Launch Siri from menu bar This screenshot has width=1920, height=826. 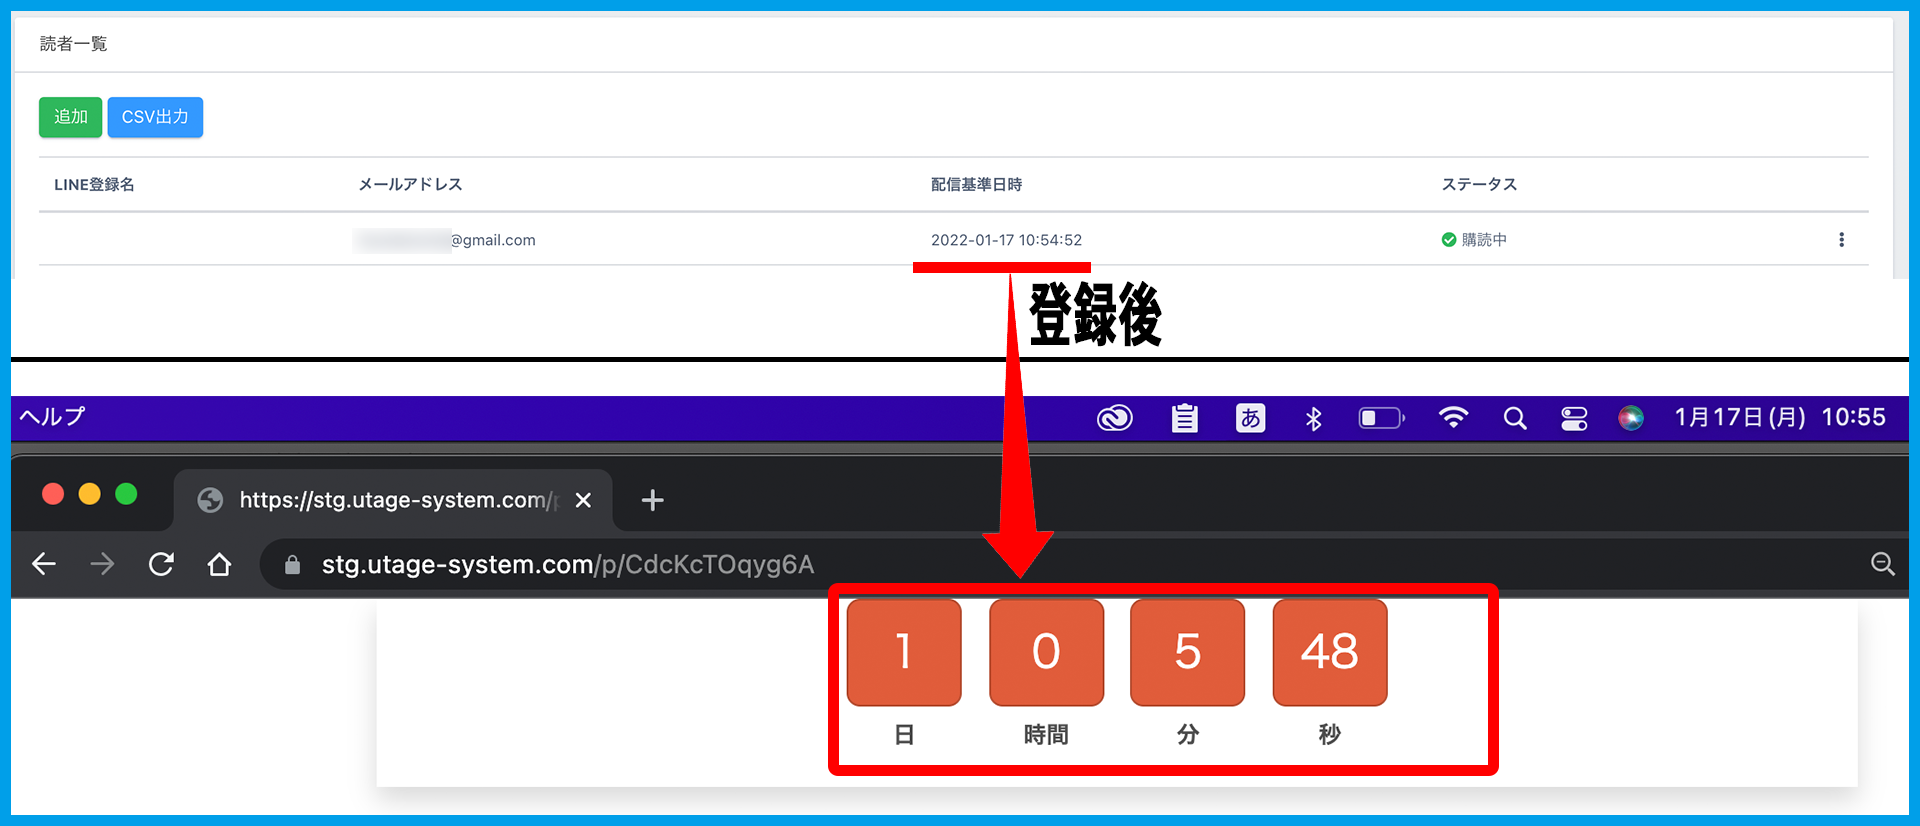1631,418
